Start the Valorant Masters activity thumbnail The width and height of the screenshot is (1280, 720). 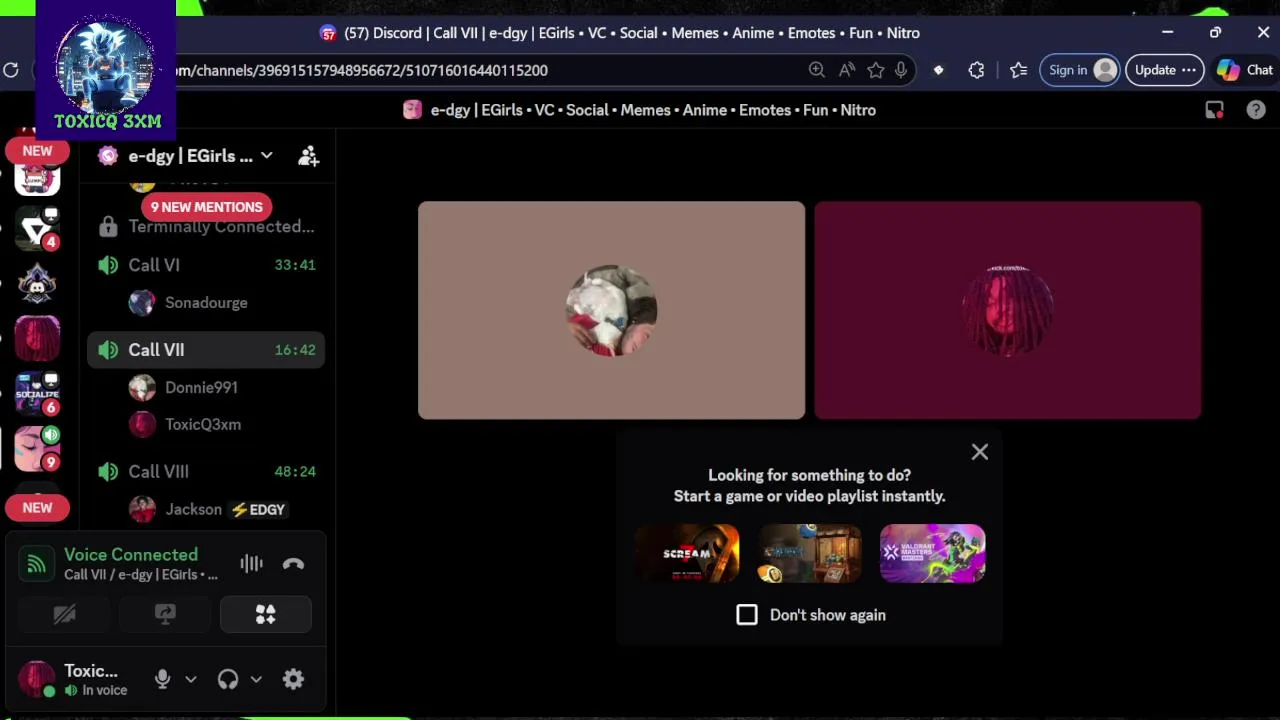tap(933, 553)
